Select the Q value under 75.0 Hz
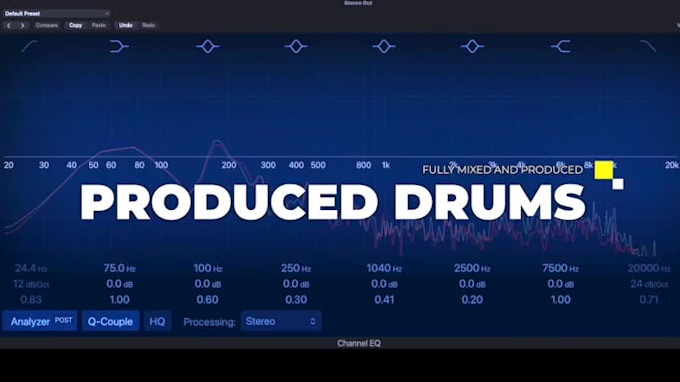The image size is (680, 382). coord(119,300)
